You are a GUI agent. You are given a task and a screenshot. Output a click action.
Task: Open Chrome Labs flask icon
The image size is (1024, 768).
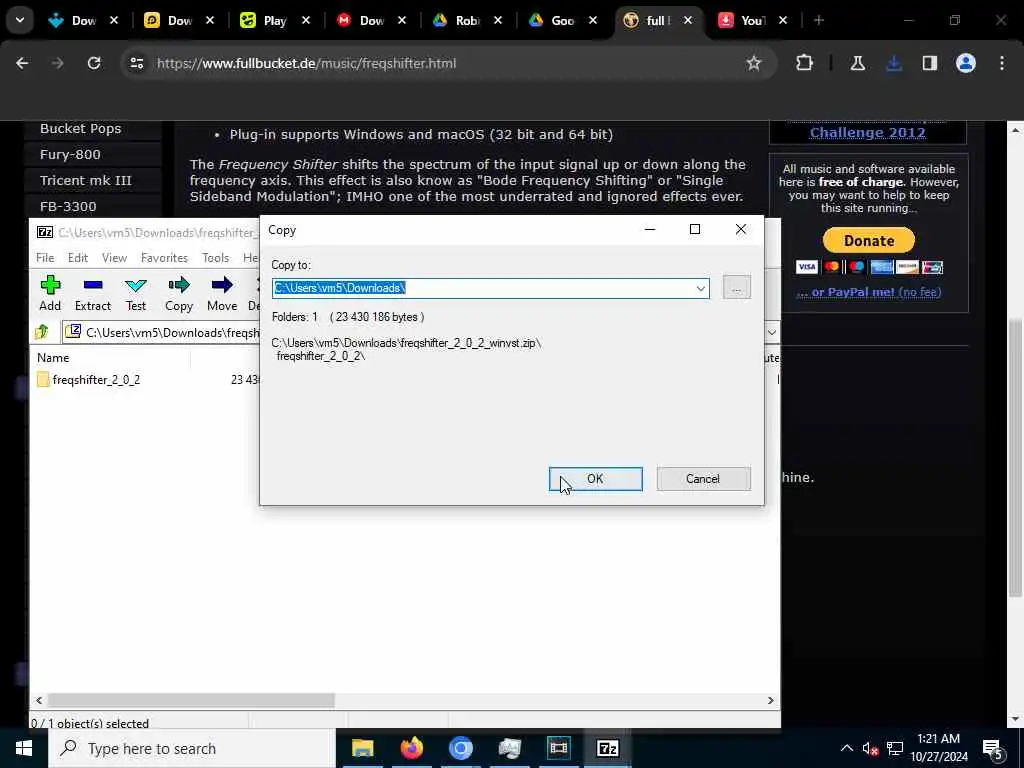coord(857,63)
